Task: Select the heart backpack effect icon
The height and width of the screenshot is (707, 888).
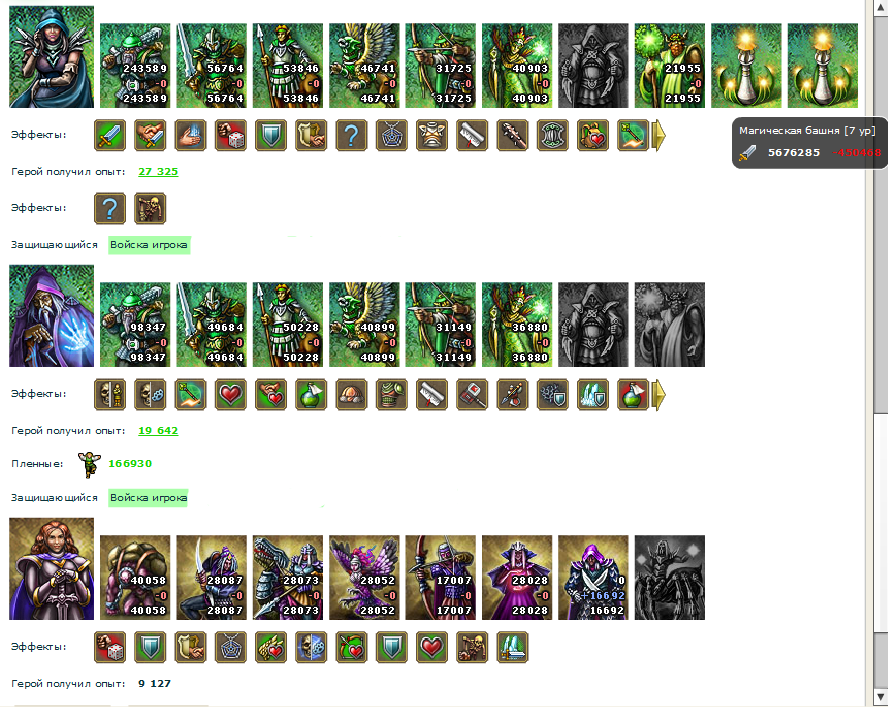Action: click(x=592, y=135)
